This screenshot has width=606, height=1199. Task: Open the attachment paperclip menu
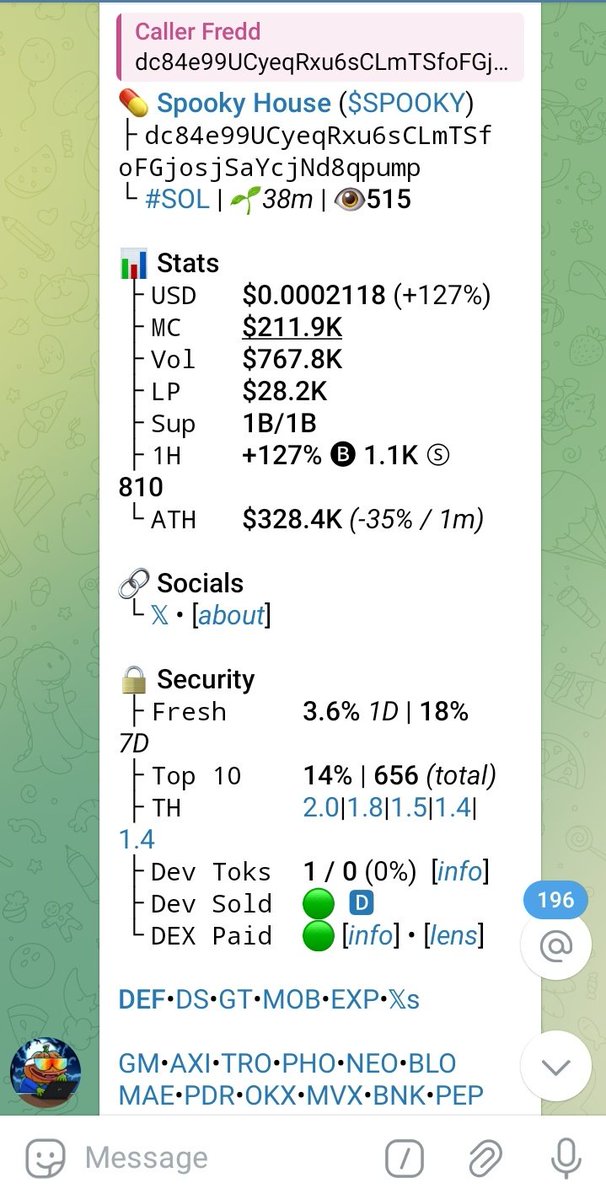coord(487,1160)
